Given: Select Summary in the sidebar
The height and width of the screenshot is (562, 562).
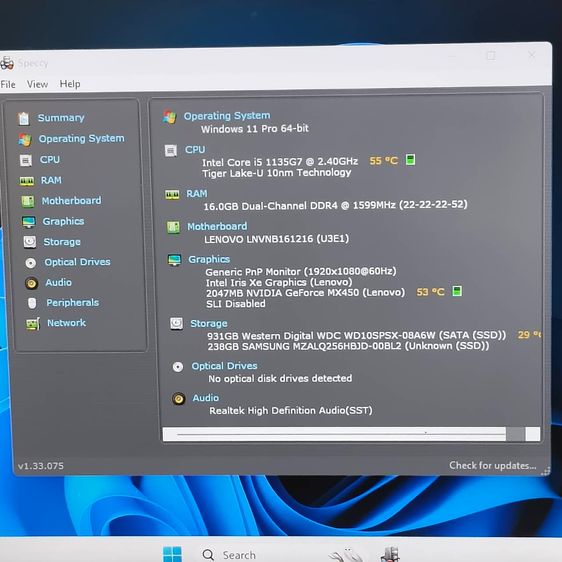Looking at the screenshot, I should pyautogui.click(x=61, y=118).
